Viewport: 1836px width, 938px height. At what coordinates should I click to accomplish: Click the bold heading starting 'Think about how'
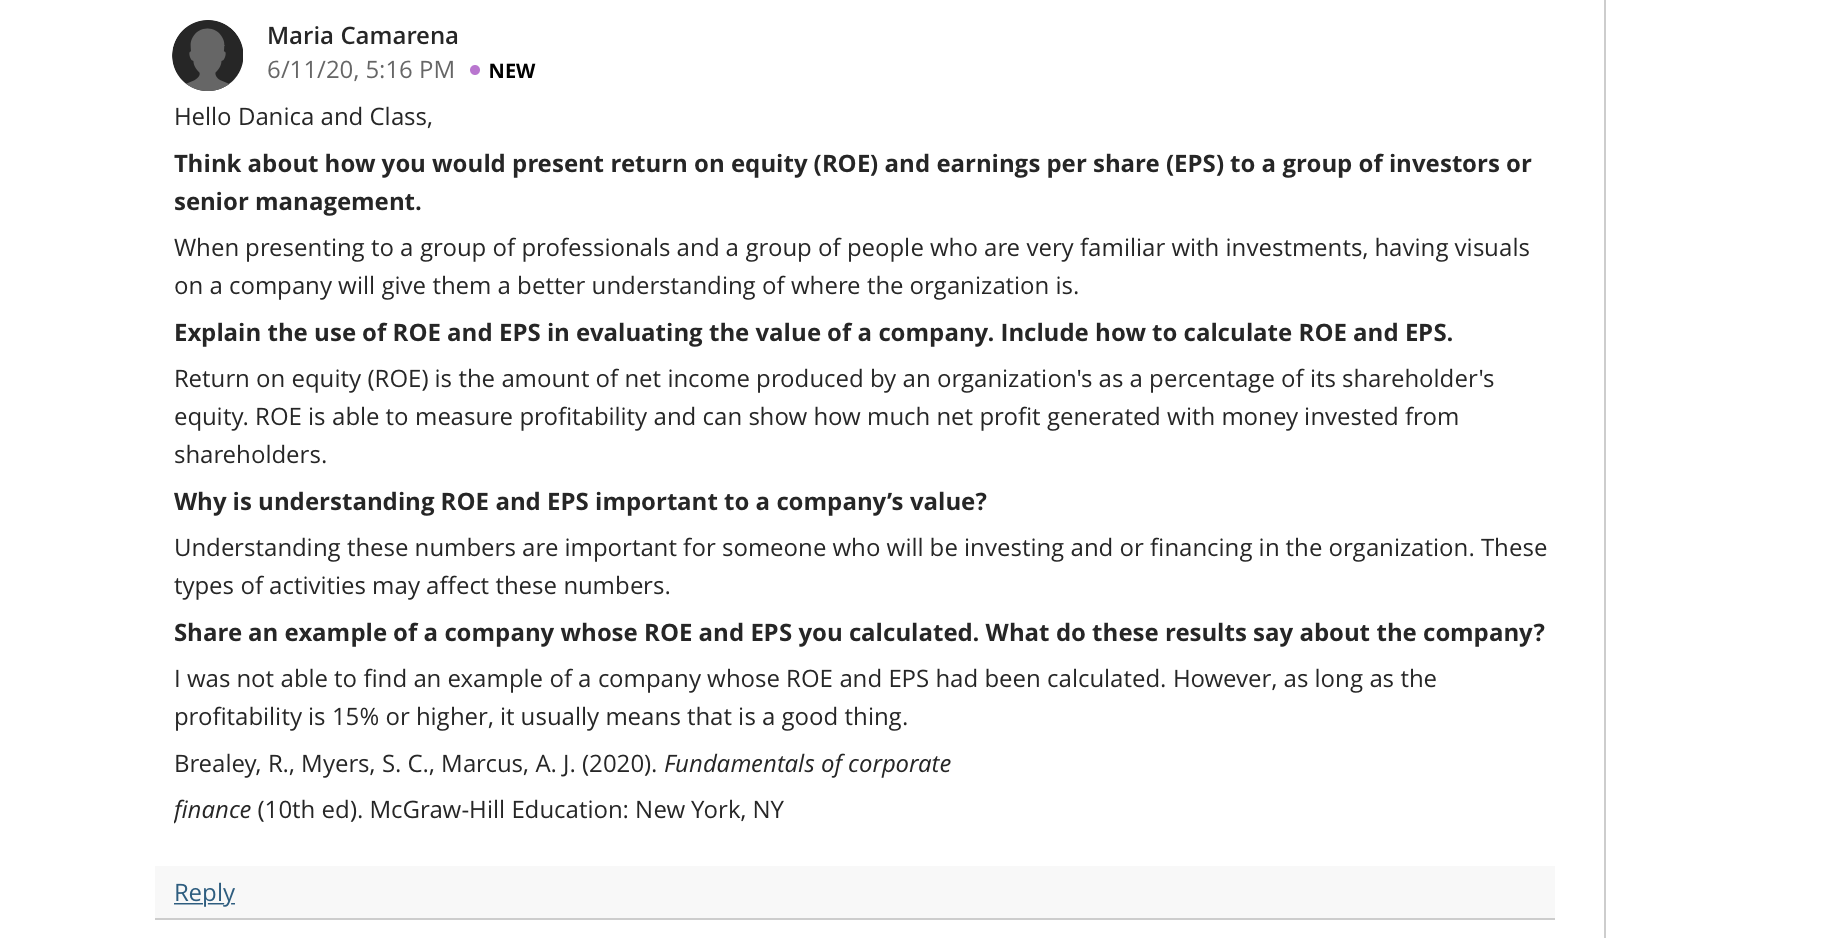pos(852,182)
